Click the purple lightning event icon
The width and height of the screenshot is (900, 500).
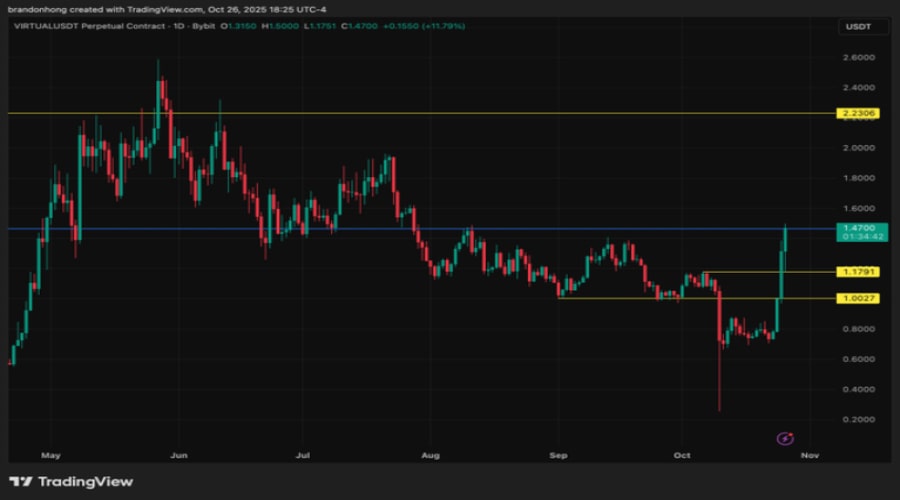pos(785,438)
